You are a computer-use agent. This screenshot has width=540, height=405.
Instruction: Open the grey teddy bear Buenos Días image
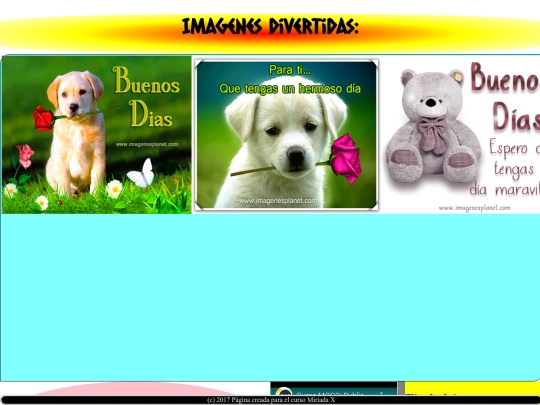(x=460, y=135)
